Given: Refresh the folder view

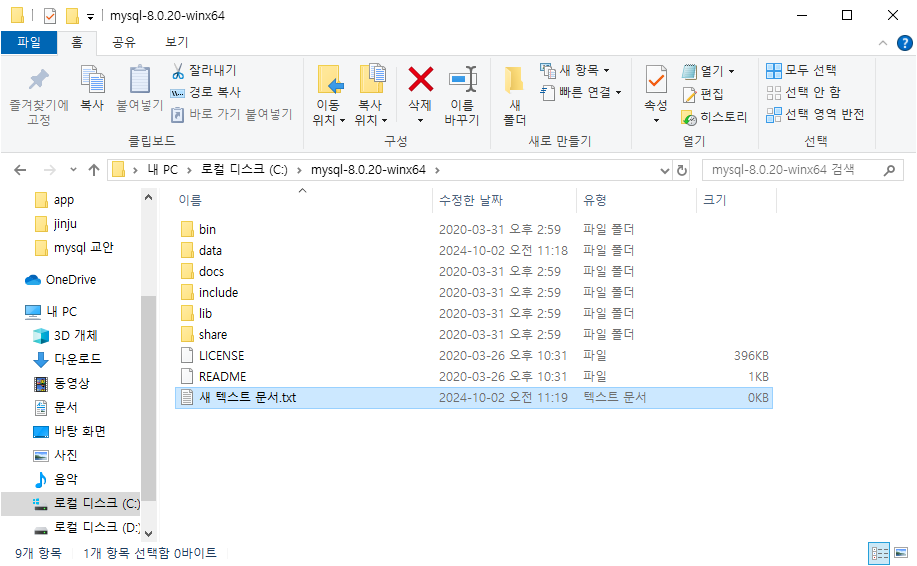Looking at the screenshot, I should [682, 170].
